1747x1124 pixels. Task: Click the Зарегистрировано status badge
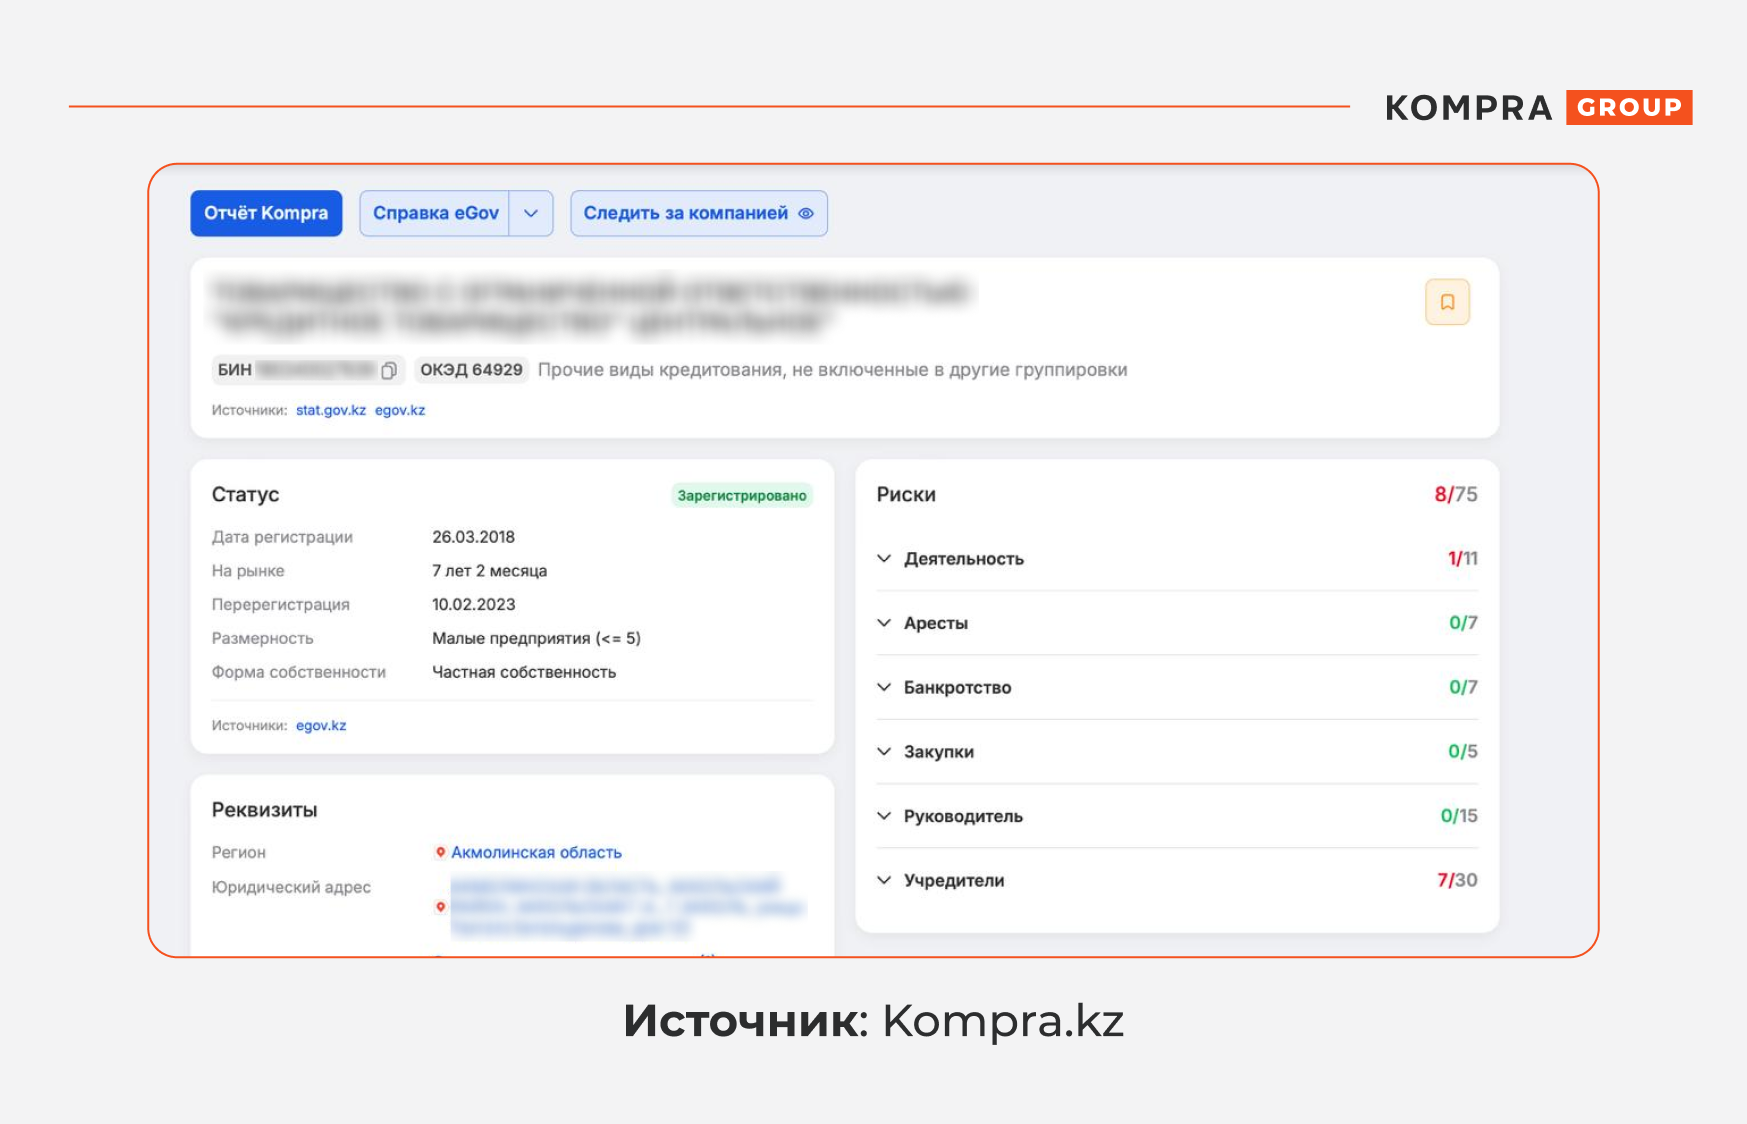click(742, 495)
